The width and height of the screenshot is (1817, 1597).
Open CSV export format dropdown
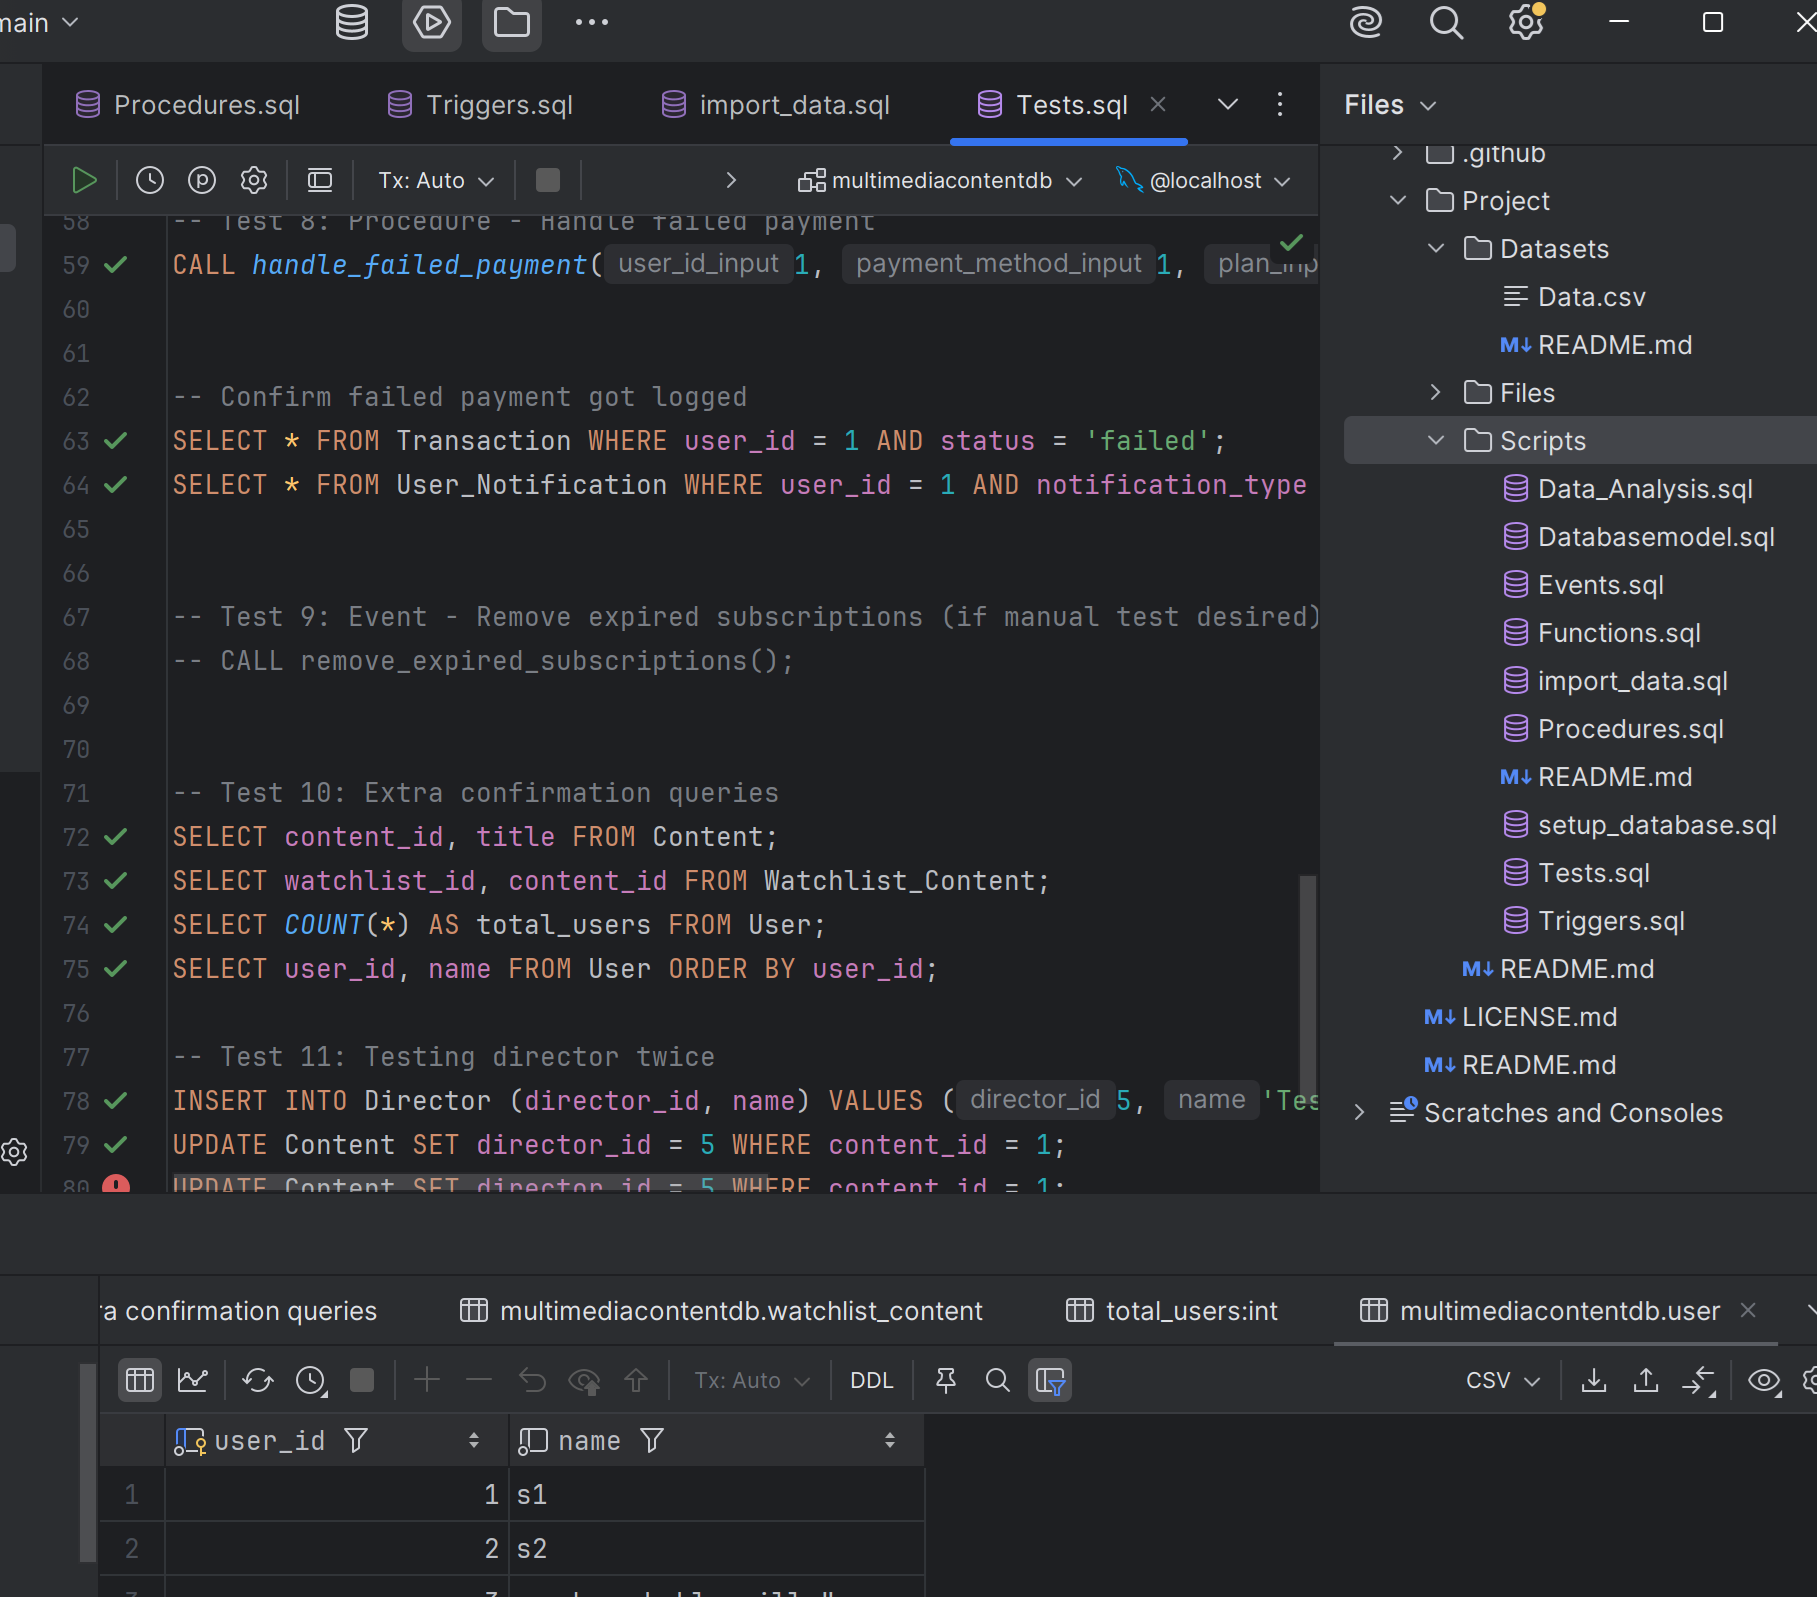point(1503,1381)
